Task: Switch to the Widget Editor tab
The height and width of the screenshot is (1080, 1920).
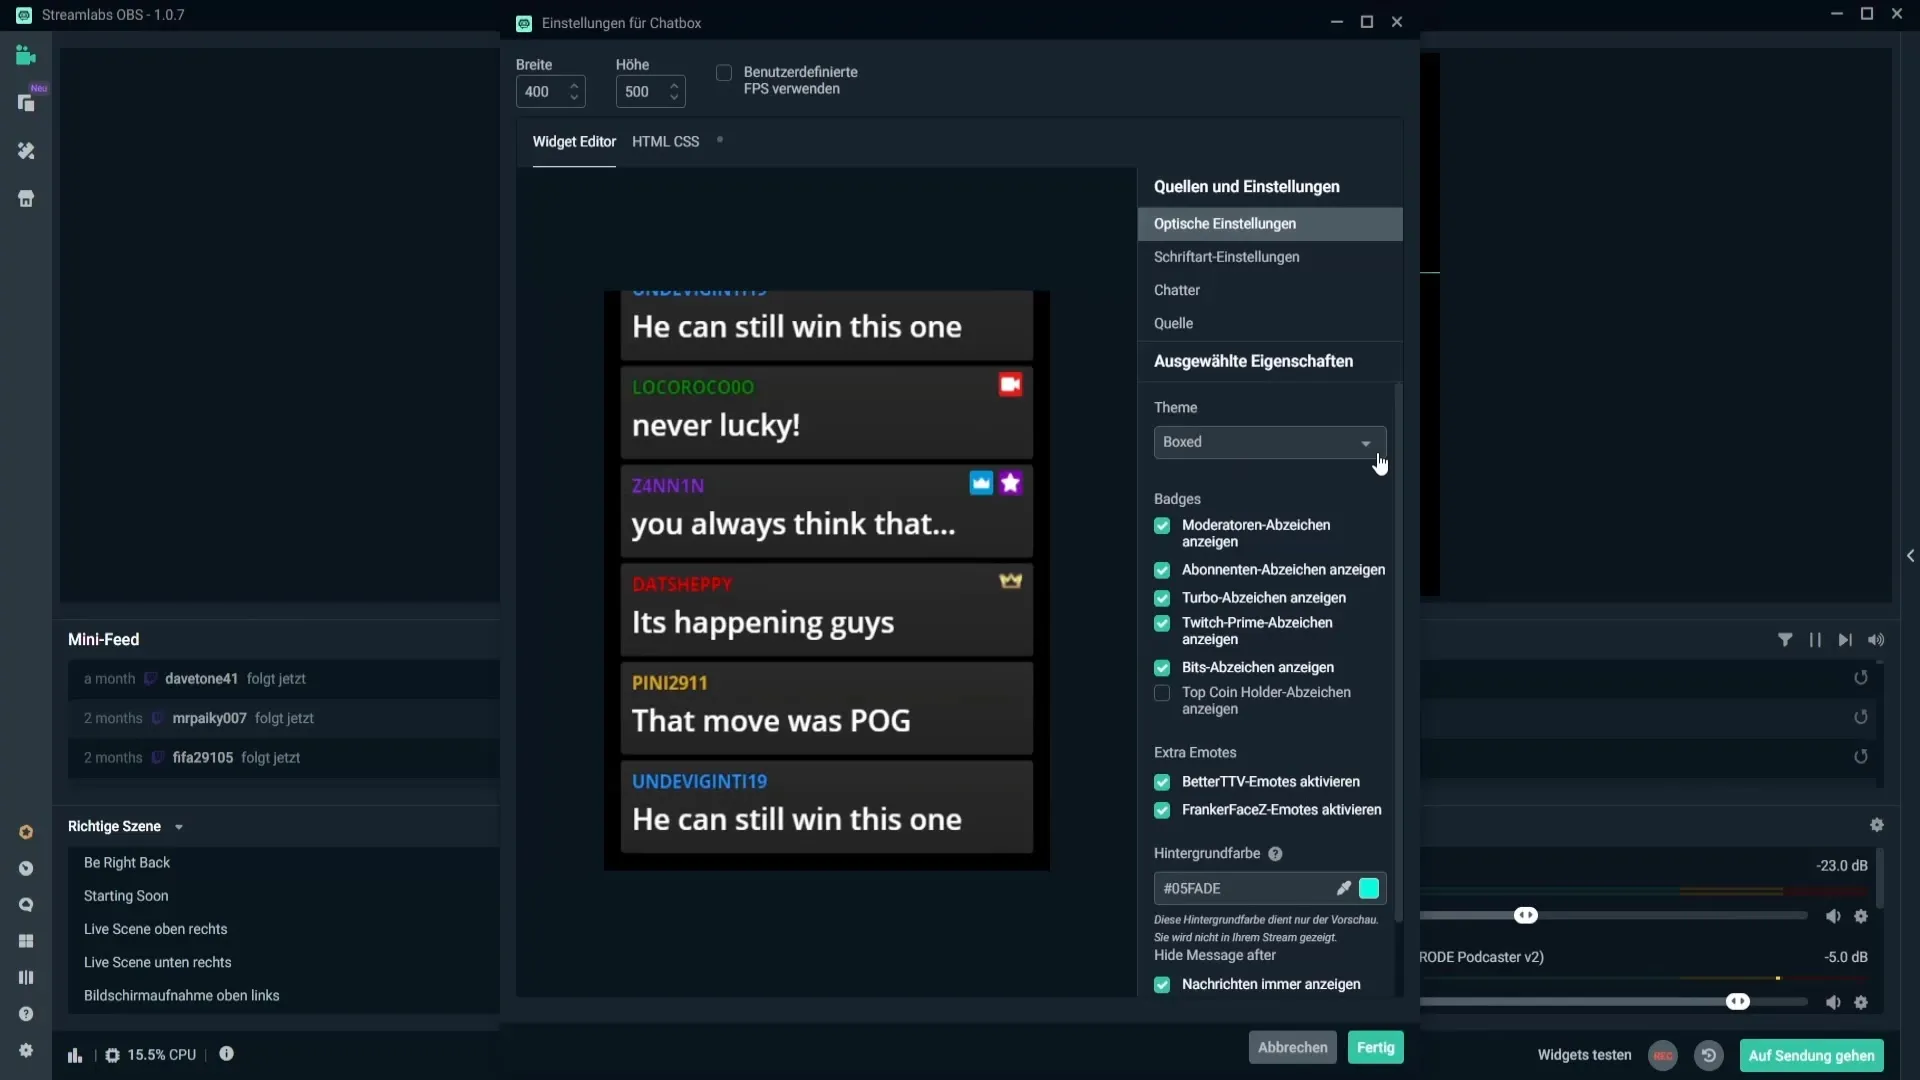Action: [574, 142]
